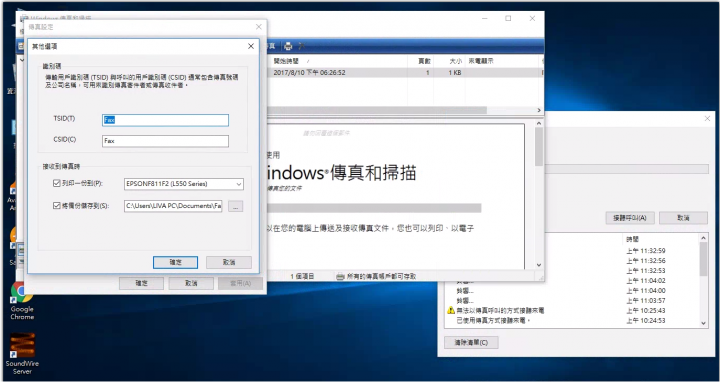This screenshot has height=382, width=720.
Task: Minimize the Windows Fax and Scan window
Action: coord(485,18)
